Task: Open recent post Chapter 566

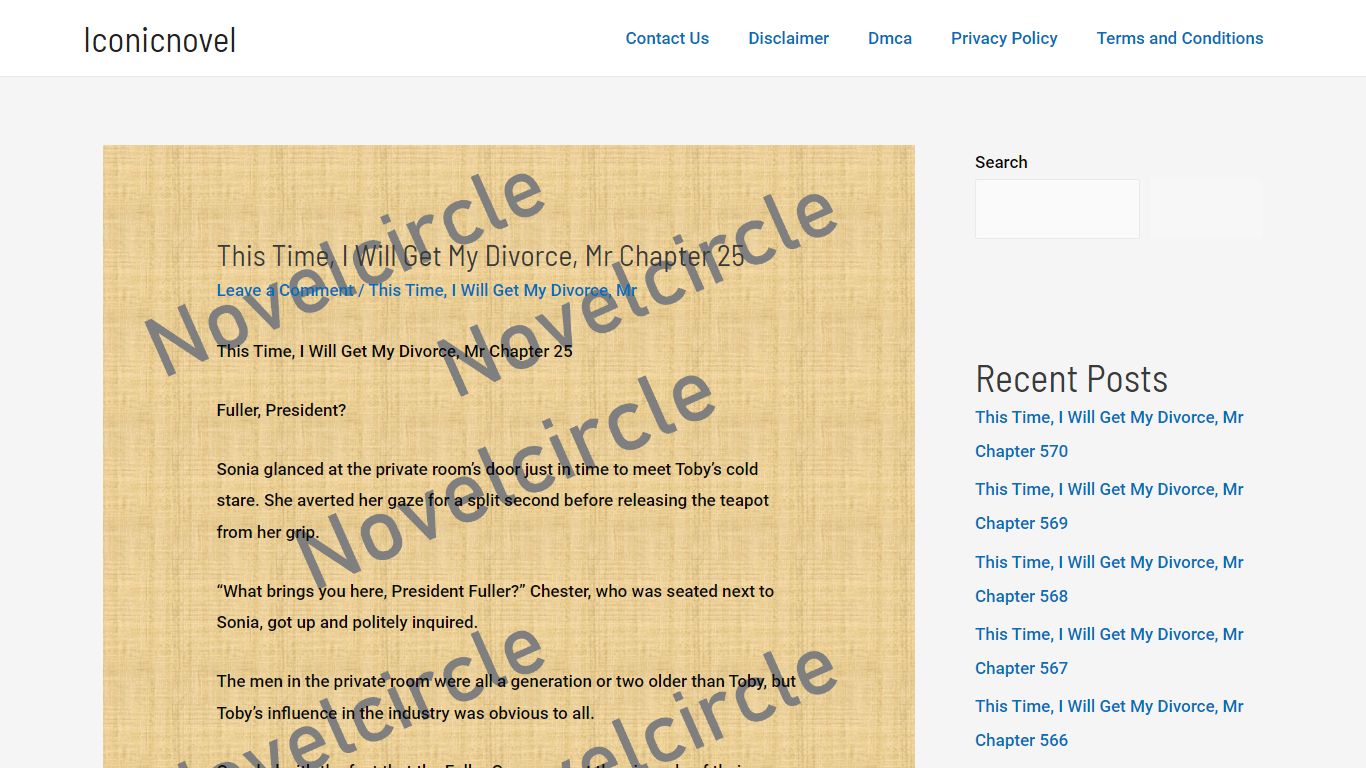Action: [x=1109, y=723]
